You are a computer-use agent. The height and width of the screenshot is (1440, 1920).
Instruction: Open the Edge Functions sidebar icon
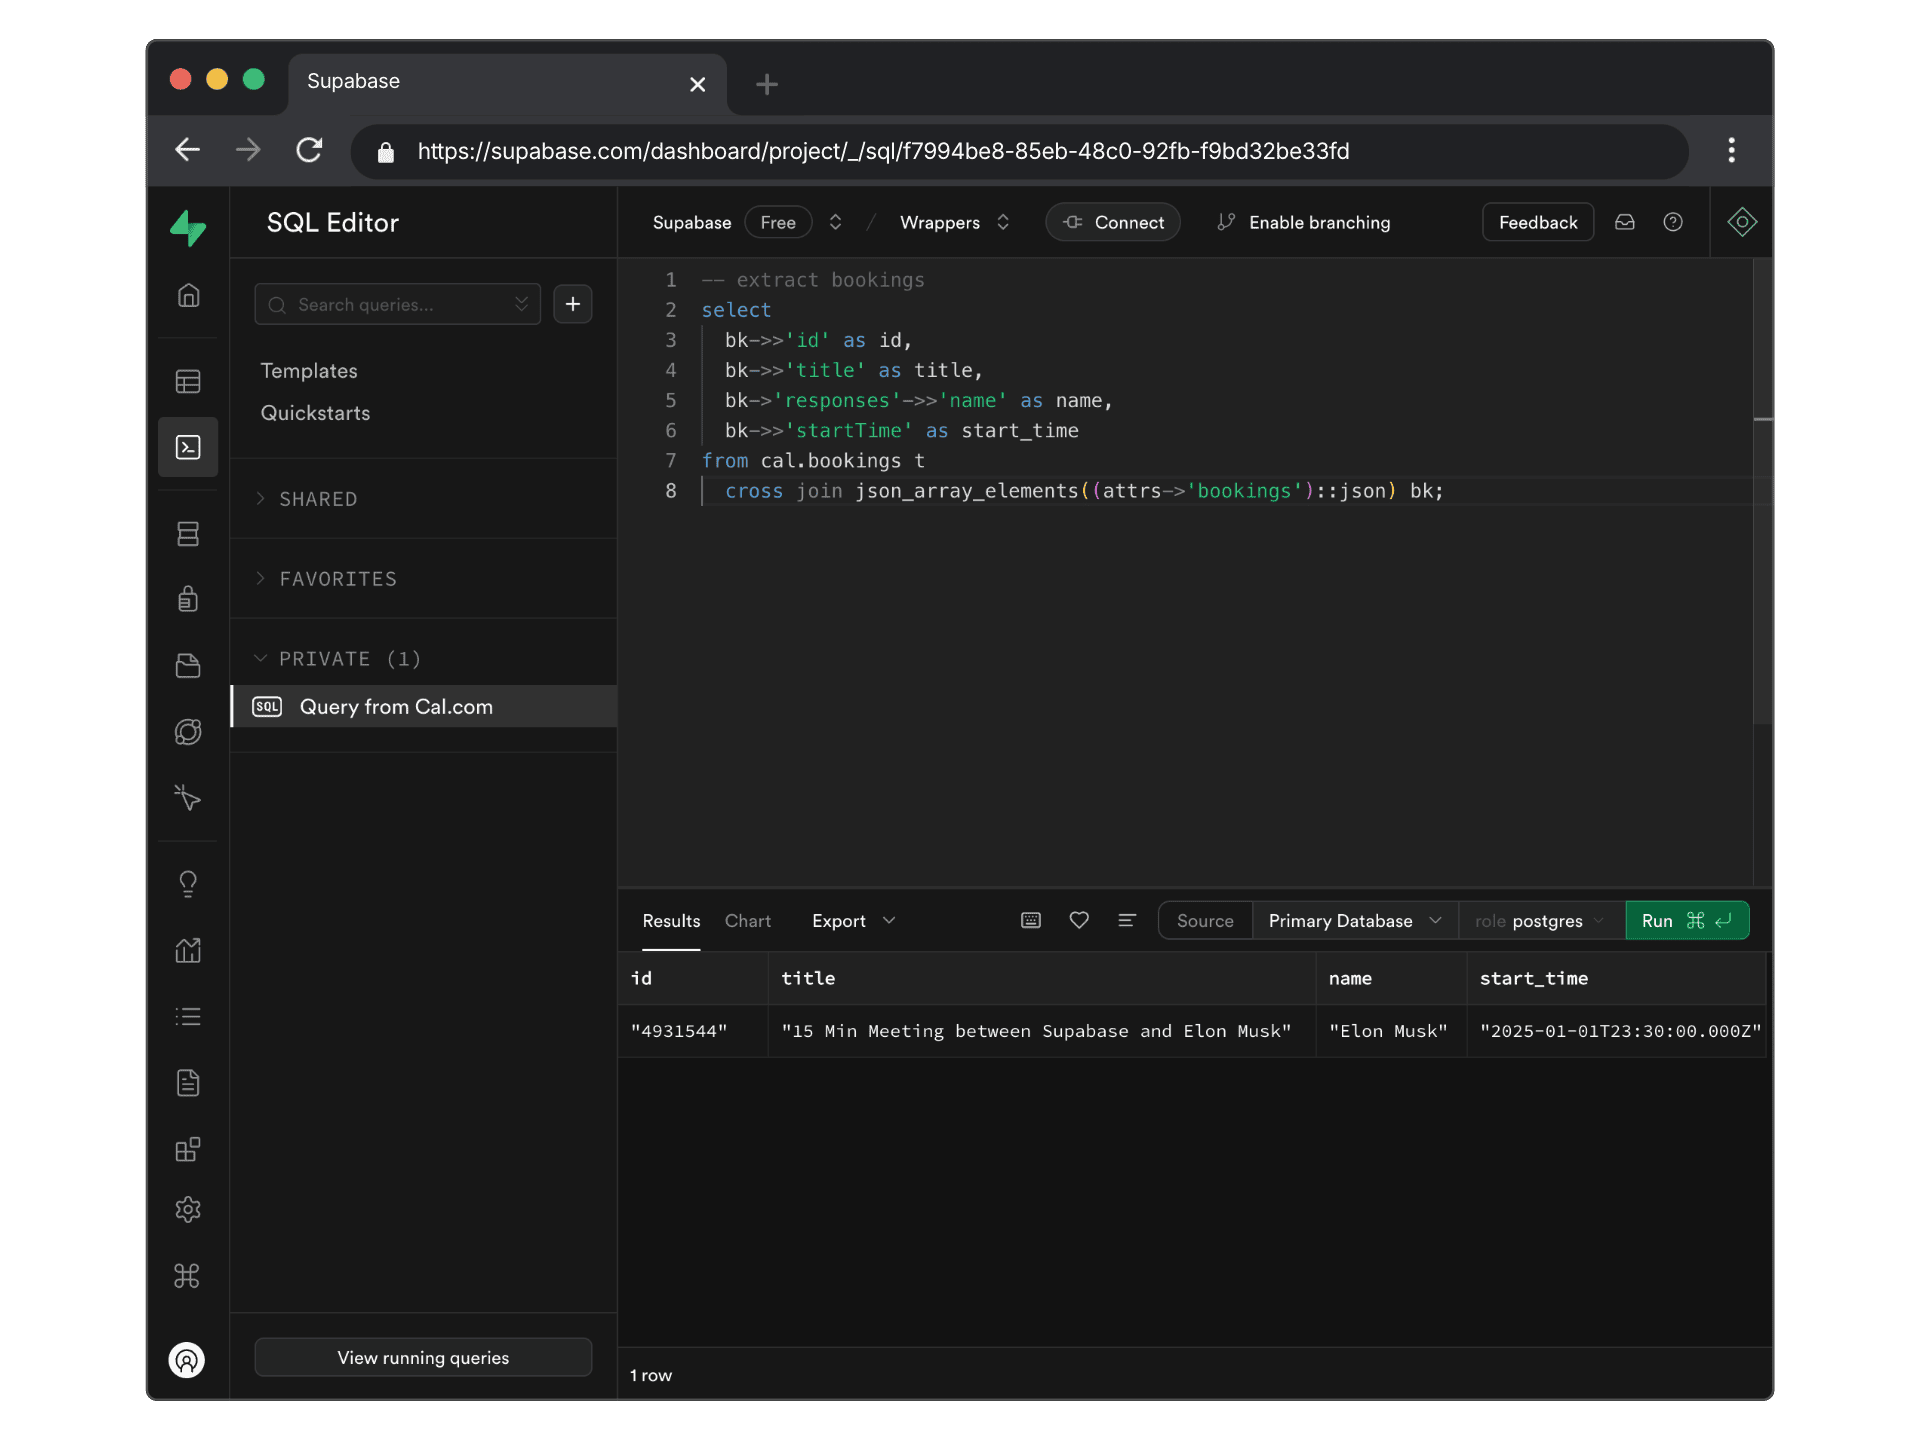click(188, 732)
